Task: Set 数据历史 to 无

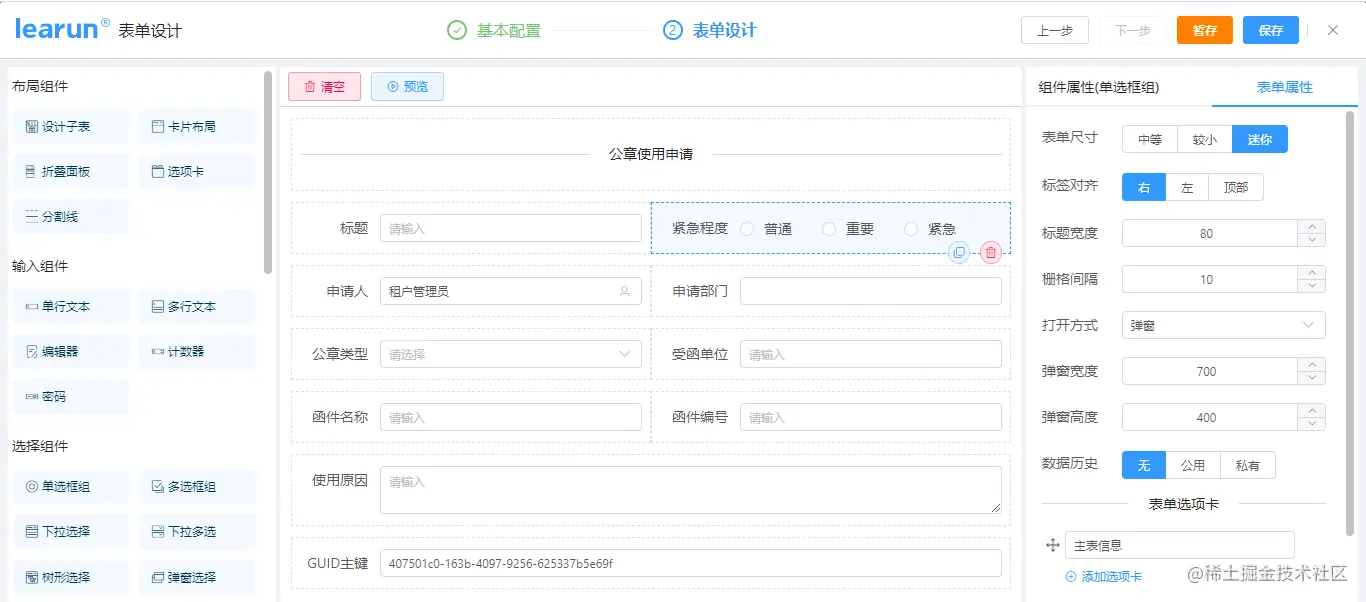Action: (x=1144, y=465)
